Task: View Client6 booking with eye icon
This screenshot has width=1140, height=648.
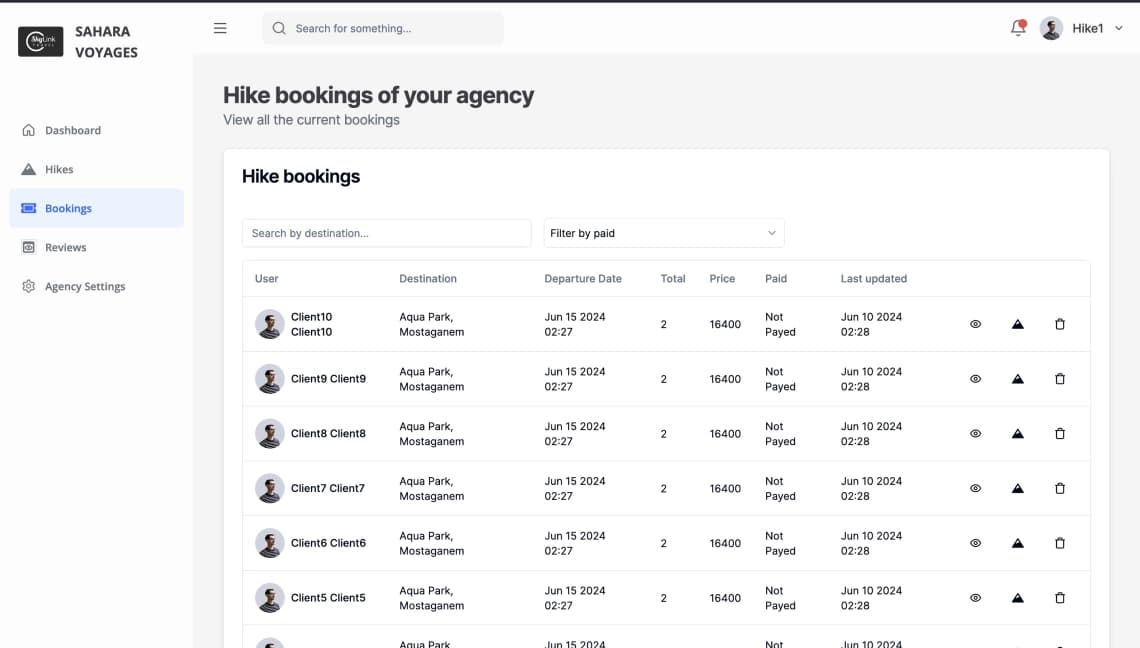Action: [x=976, y=543]
